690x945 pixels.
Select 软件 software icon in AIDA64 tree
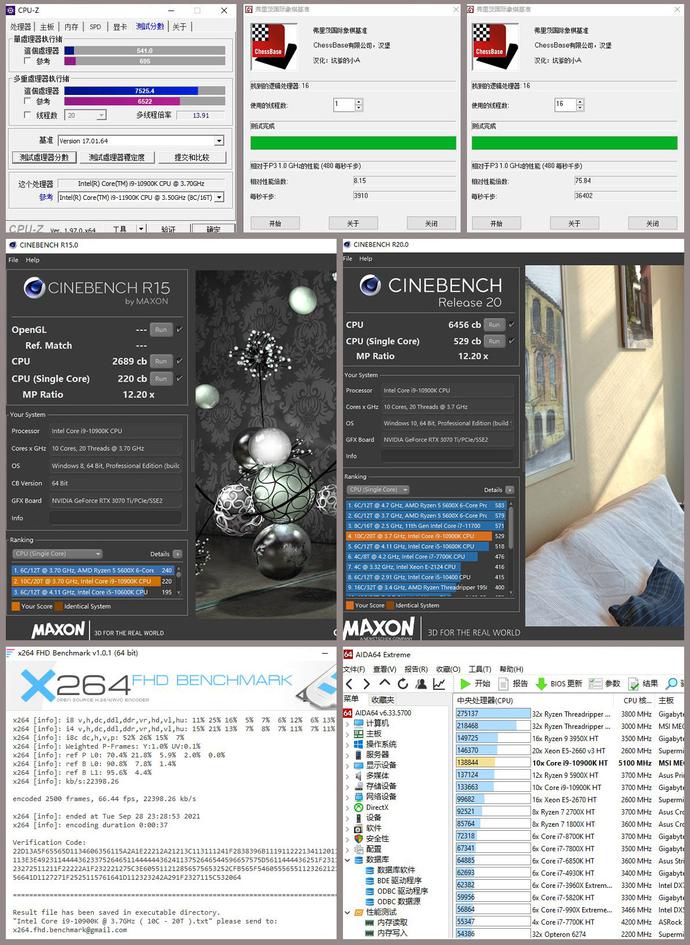click(359, 828)
